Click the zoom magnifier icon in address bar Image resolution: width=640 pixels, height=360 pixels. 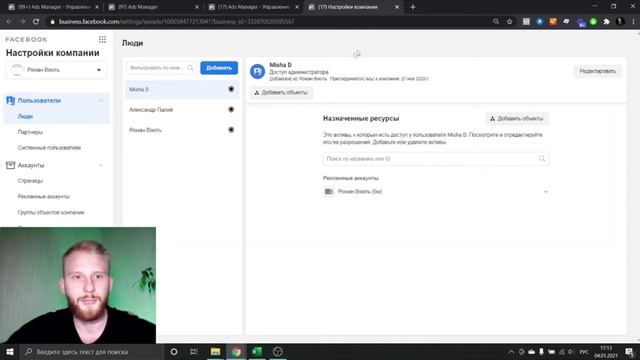tap(496, 21)
